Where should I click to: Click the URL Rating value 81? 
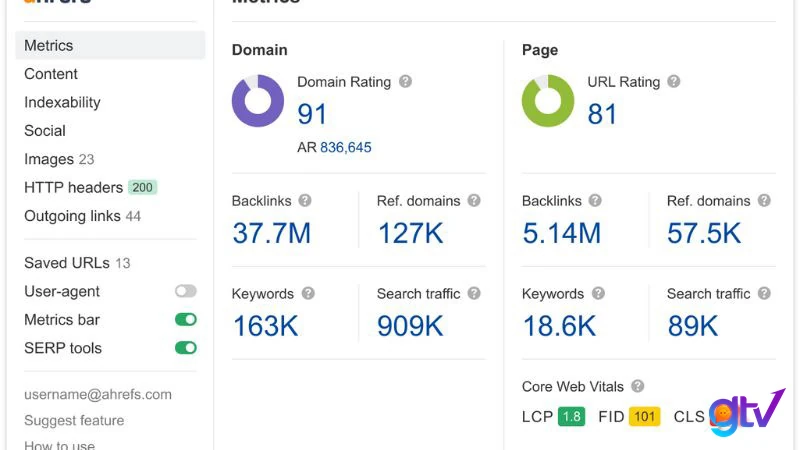(x=602, y=114)
